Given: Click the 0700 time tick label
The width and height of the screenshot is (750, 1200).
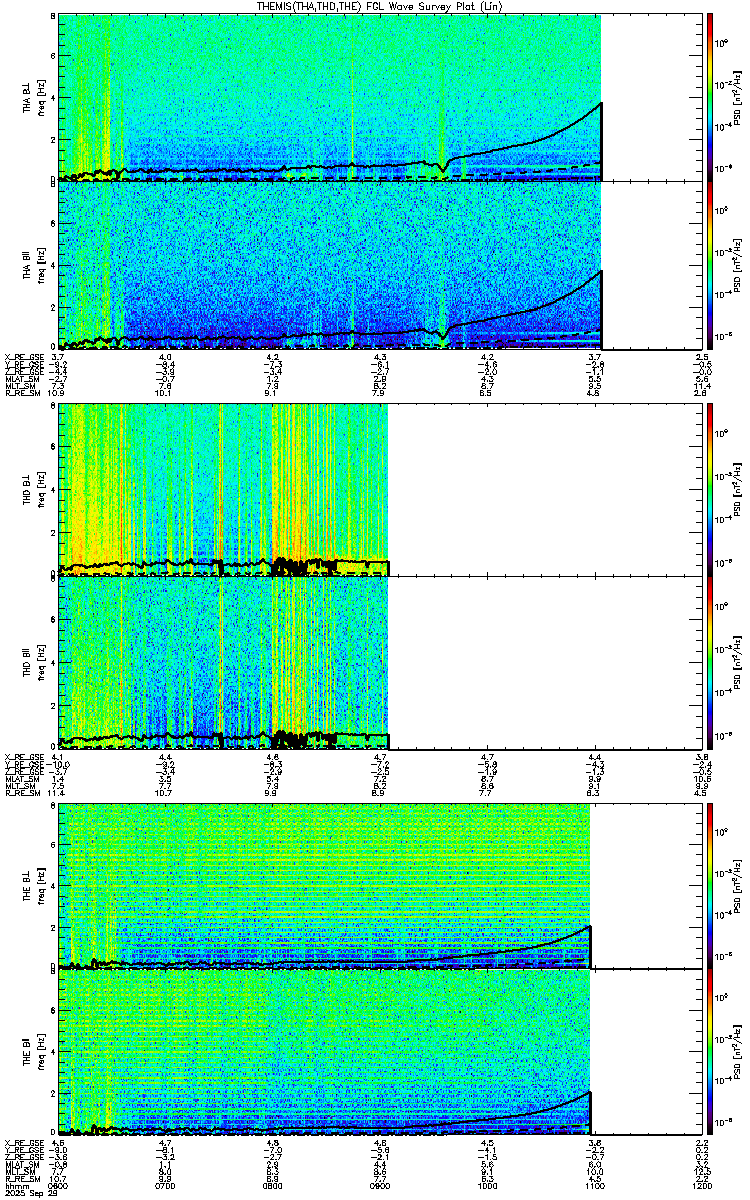Looking at the screenshot, I should pos(166,1187).
